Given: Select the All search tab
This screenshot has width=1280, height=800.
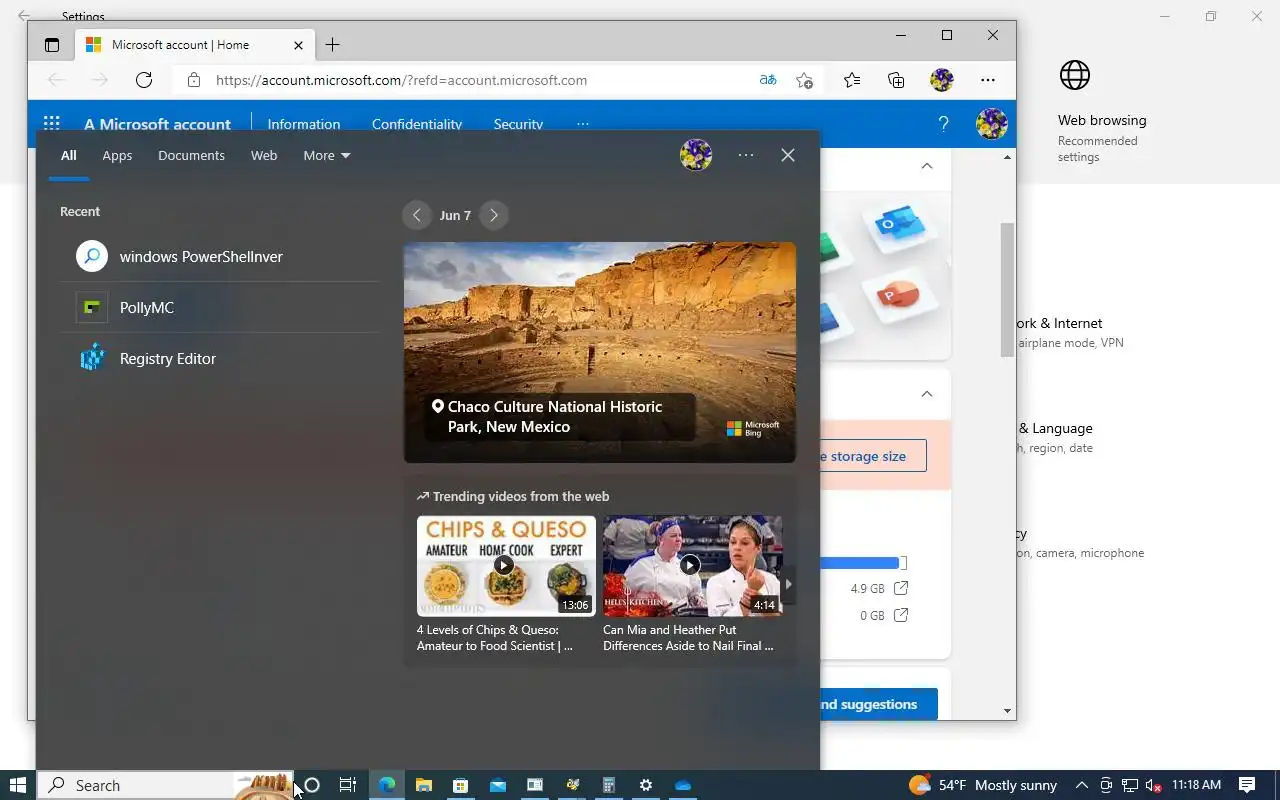Looking at the screenshot, I should (68, 155).
